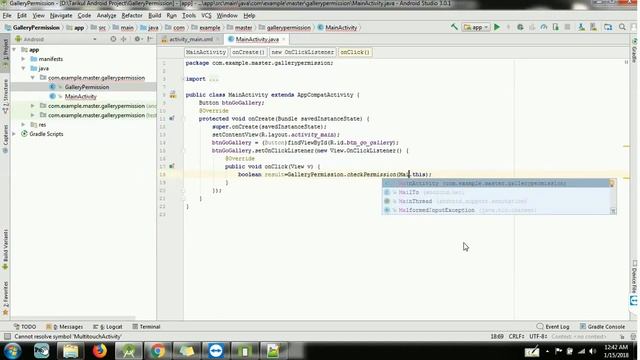
Task: Open the SDK Manager toolbar icon
Action: tap(593, 27)
